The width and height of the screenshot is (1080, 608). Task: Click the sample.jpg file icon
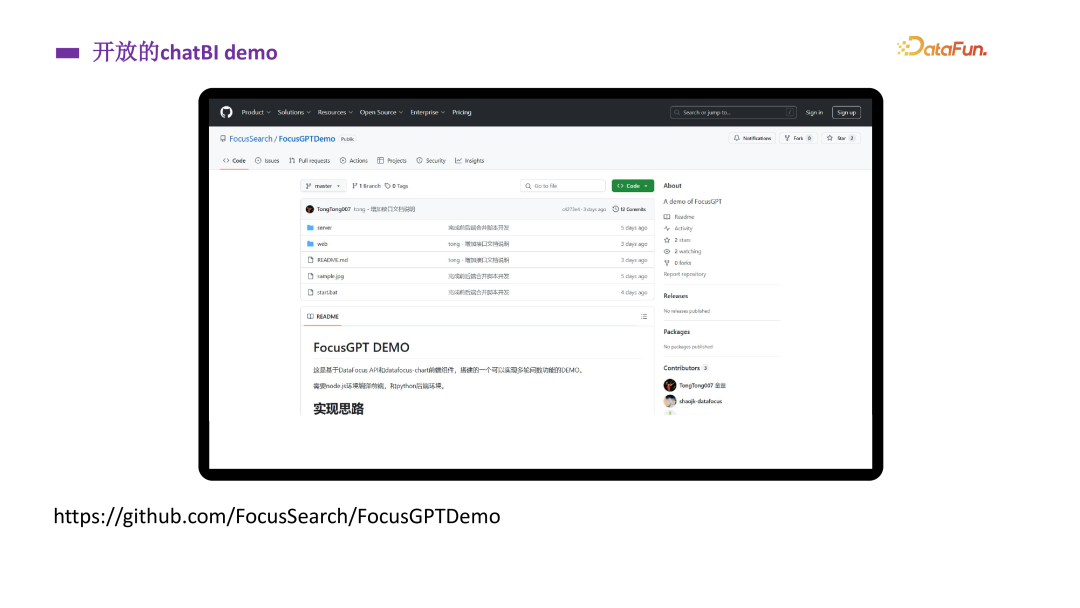click(310, 276)
